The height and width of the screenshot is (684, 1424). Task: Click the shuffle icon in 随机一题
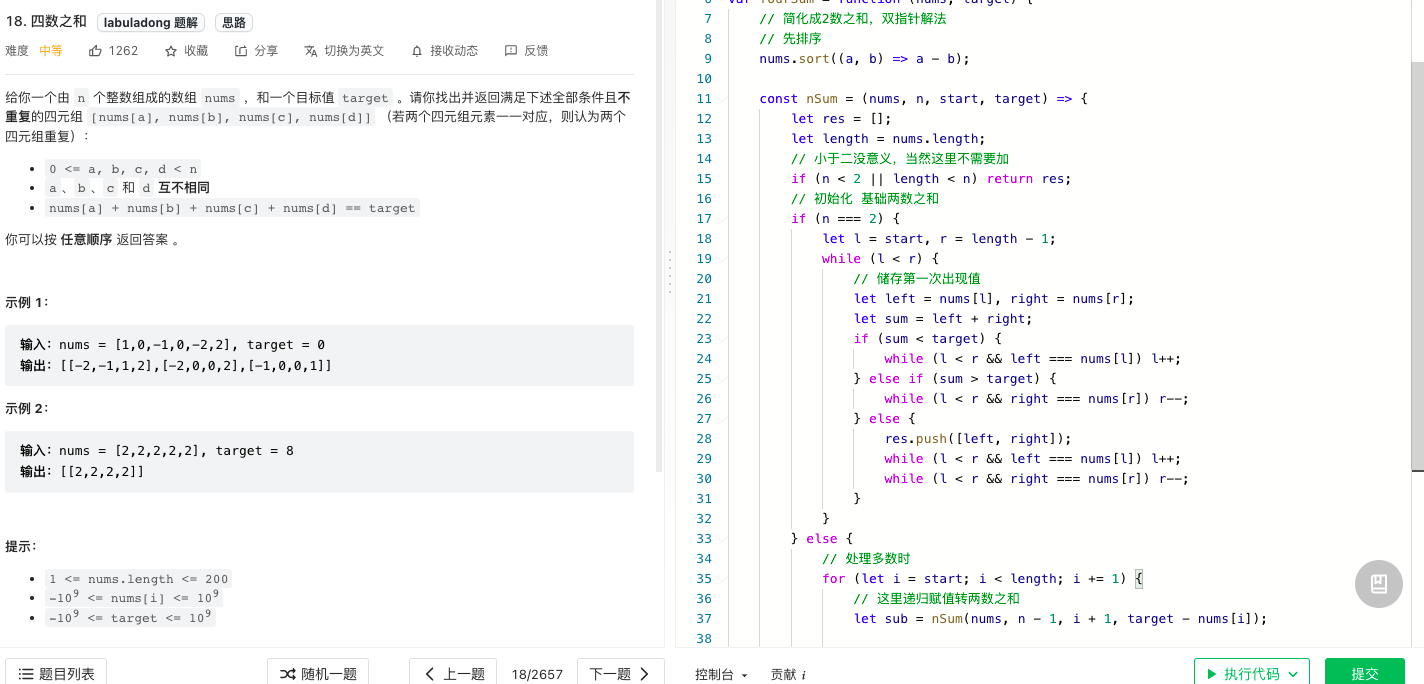tap(287, 674)
